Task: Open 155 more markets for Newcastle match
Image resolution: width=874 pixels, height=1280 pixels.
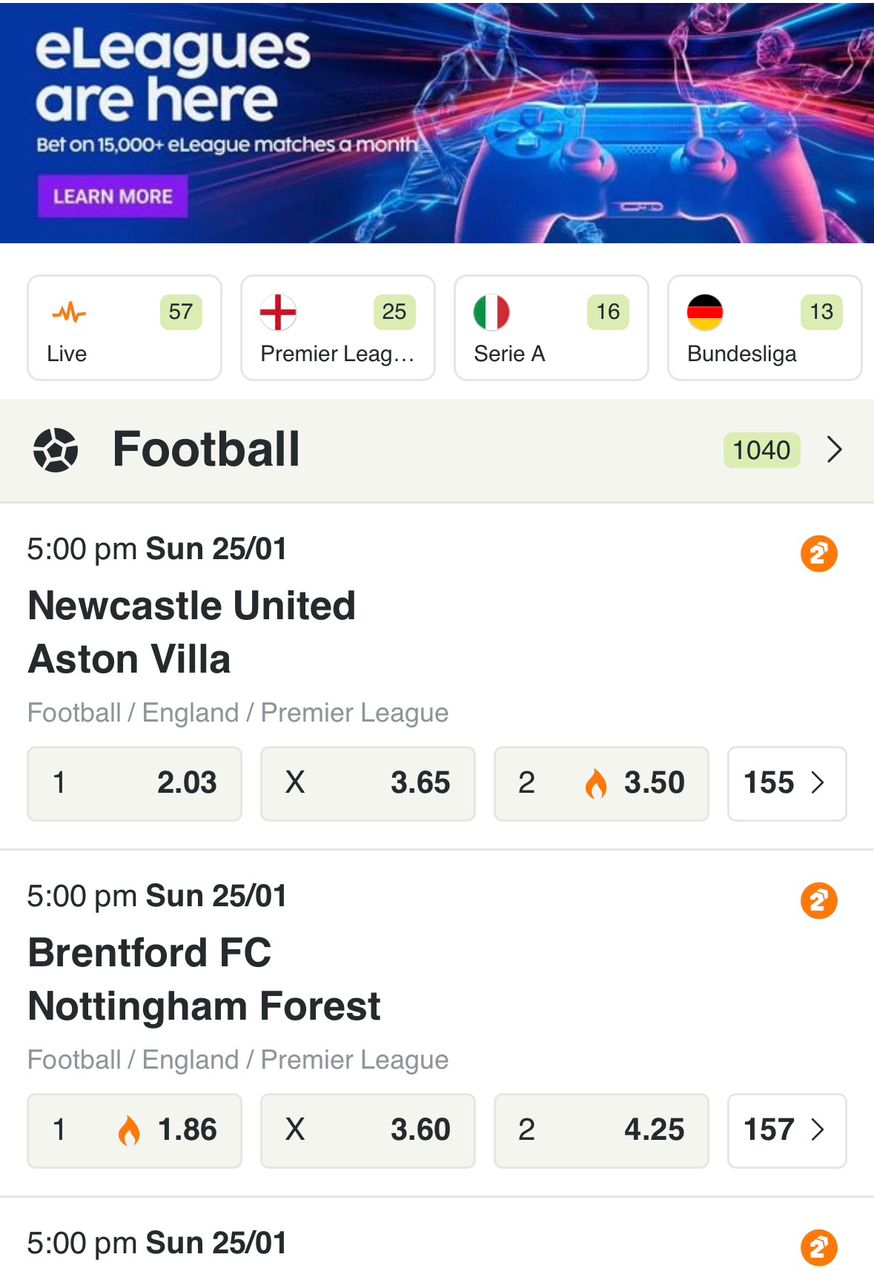Action: point(786,783)
